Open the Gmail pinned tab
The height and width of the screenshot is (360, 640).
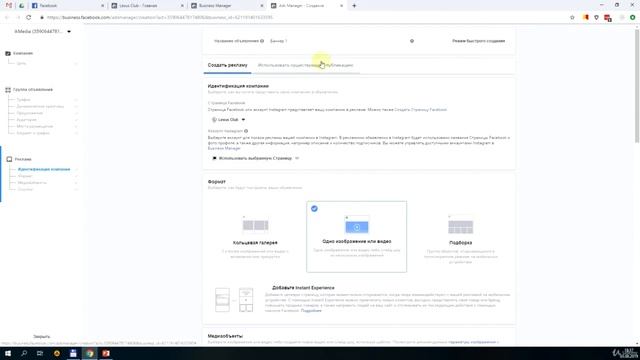pyautogui.click(x=9, y=6)
